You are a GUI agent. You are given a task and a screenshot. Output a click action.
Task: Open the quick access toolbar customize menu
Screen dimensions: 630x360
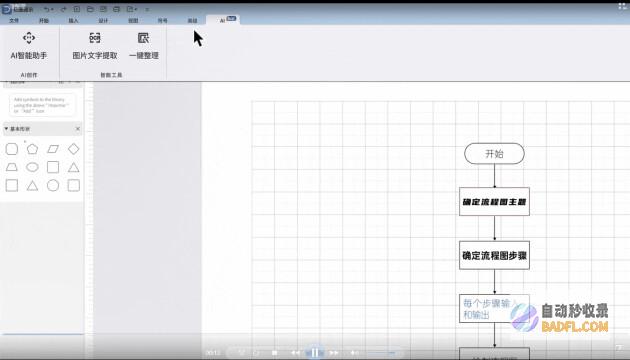pyautogui.click(x=147, y=9)
